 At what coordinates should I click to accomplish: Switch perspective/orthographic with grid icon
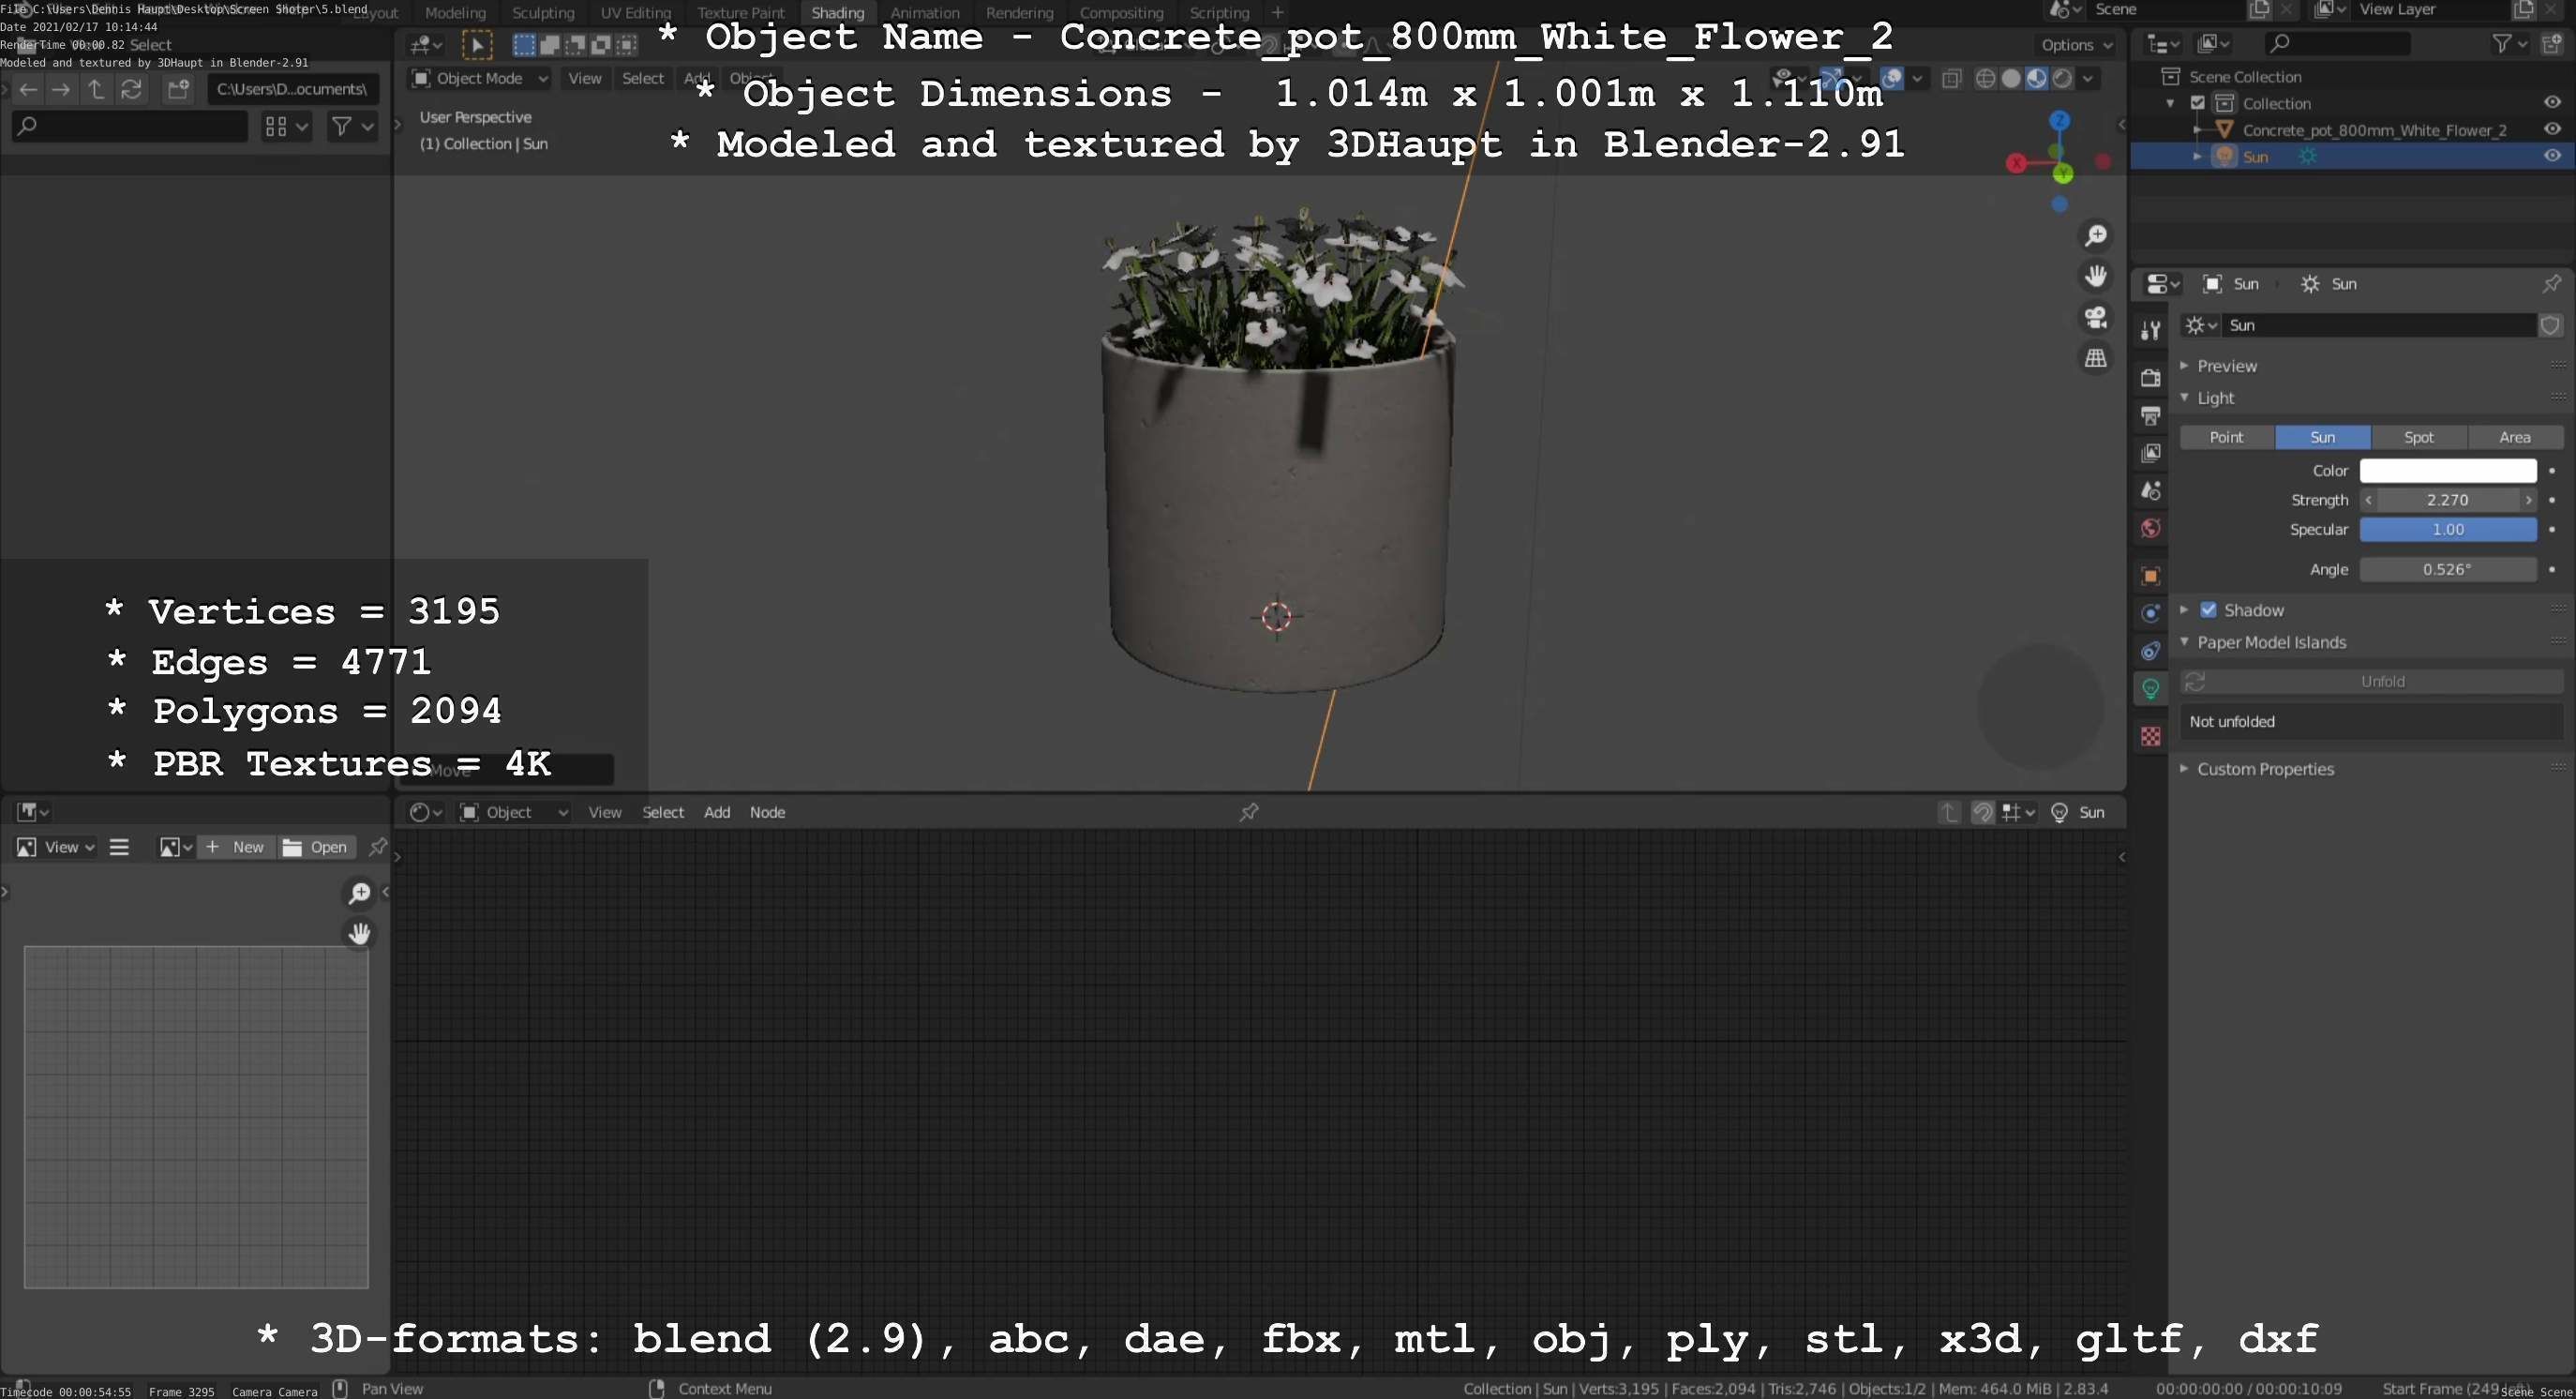2095,358
